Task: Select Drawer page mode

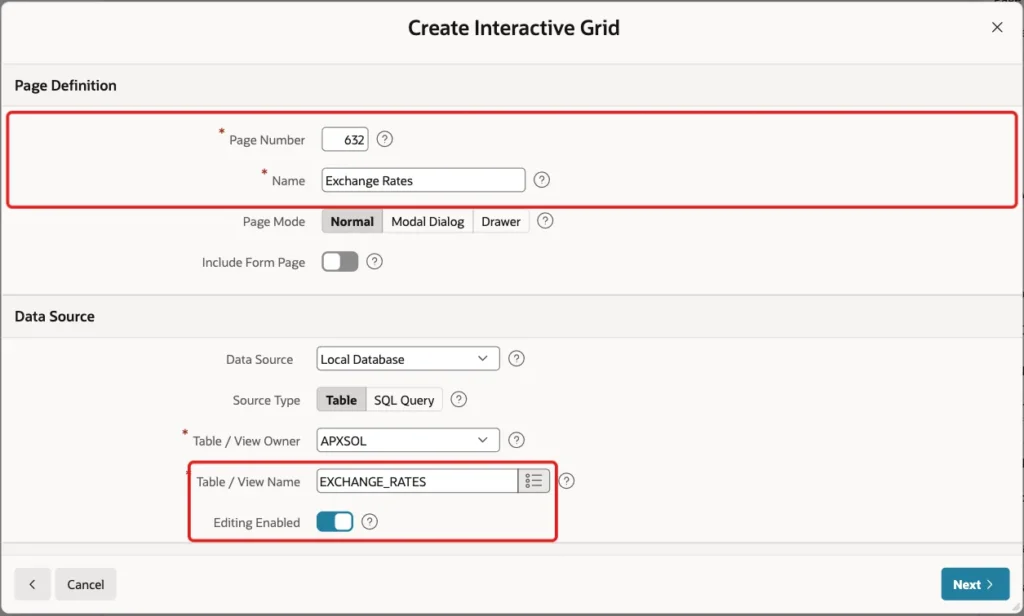Action: click(x=501, y=221)
